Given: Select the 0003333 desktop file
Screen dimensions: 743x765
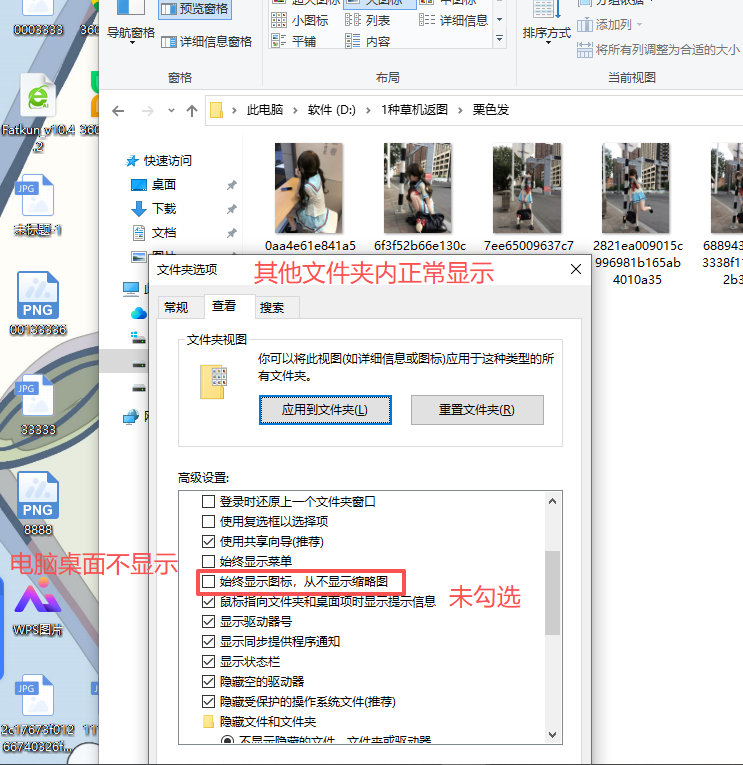Looking at the screenshot, I should coord(38,20).
